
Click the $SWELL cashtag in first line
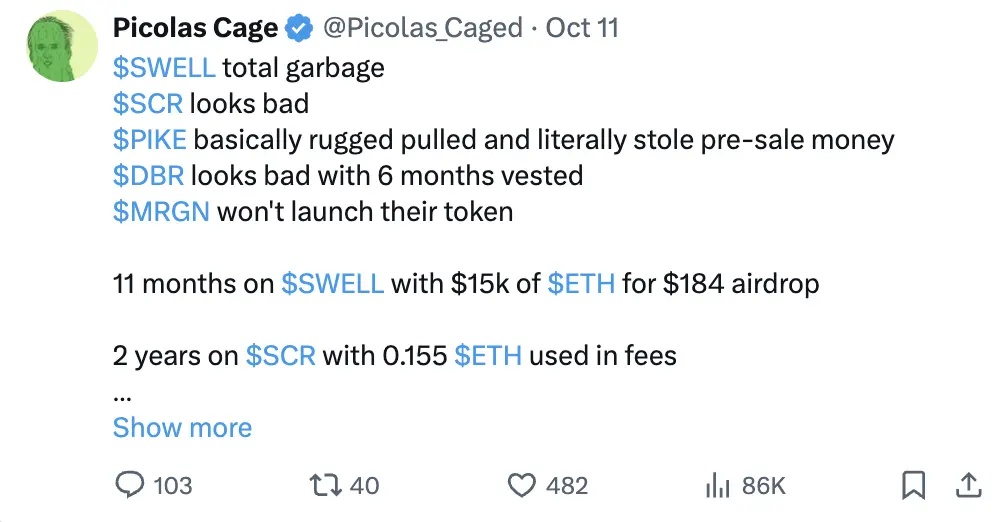point(164,68)
